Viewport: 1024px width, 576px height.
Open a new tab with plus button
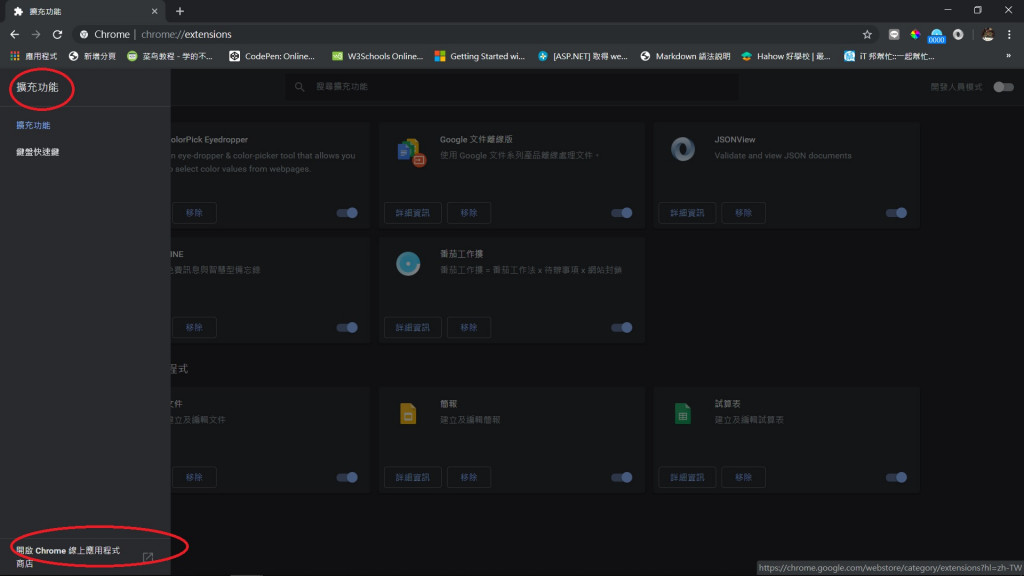[x=180, y=11]
